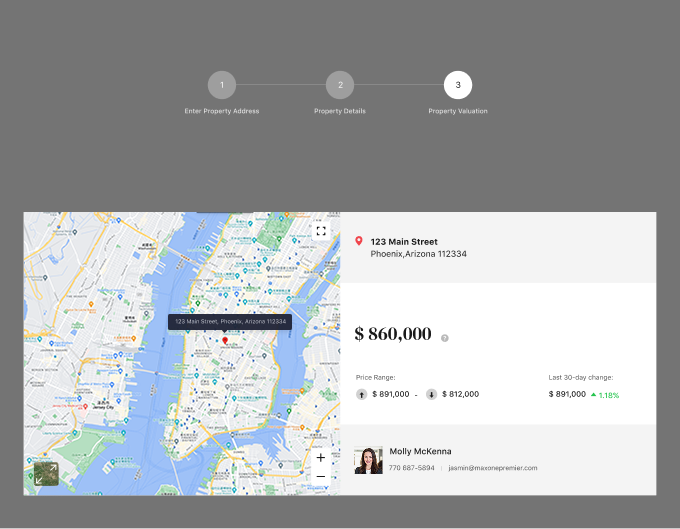Open the help icon next to $860,000

tap(445, 338)
